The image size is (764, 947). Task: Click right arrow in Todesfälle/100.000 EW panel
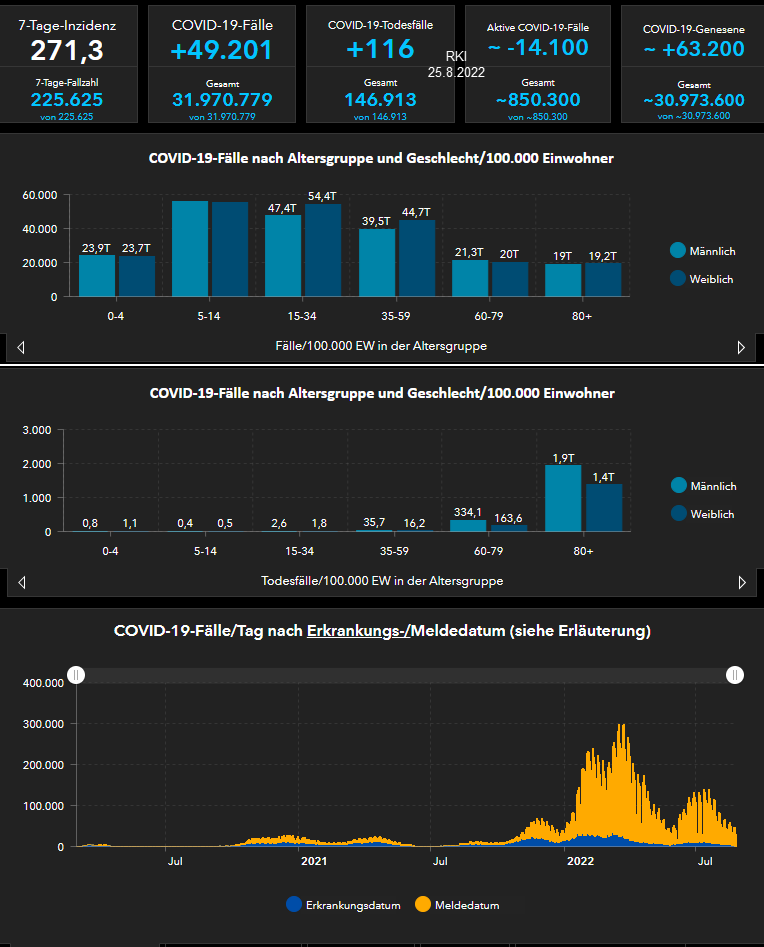pos(741,582)
